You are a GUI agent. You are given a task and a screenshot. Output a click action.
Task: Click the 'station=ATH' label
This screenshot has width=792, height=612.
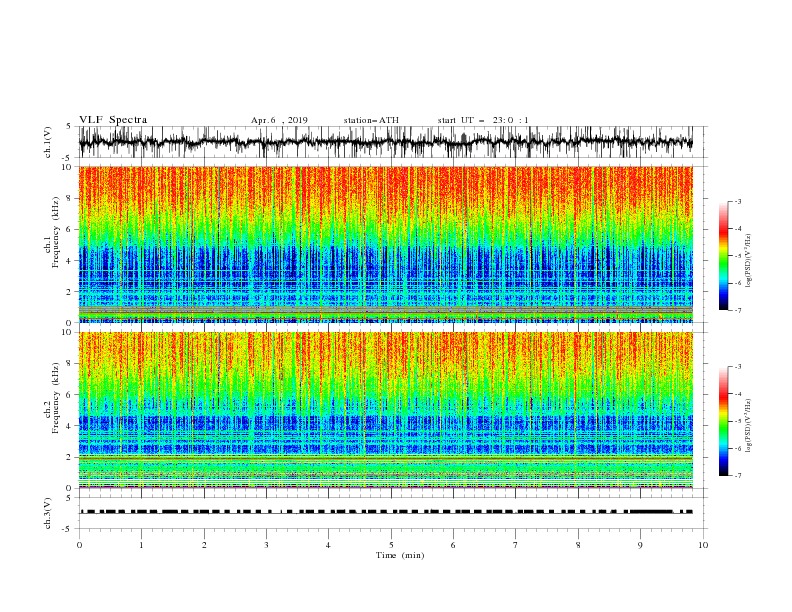[x=371, y=120]
